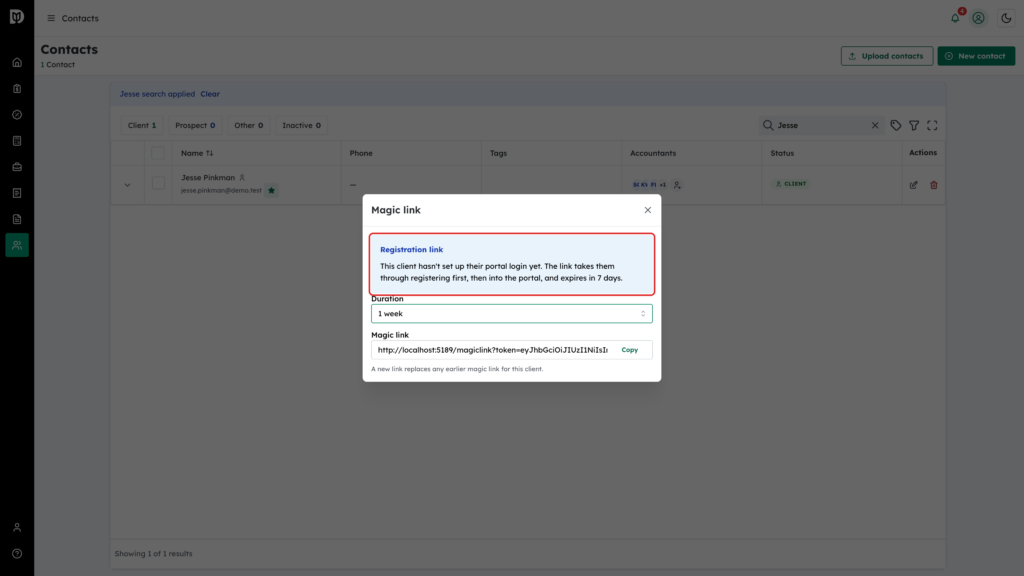Switch to the Inactive 0 tab
This screenshot has height=576, width=1024.
point(301,125)
